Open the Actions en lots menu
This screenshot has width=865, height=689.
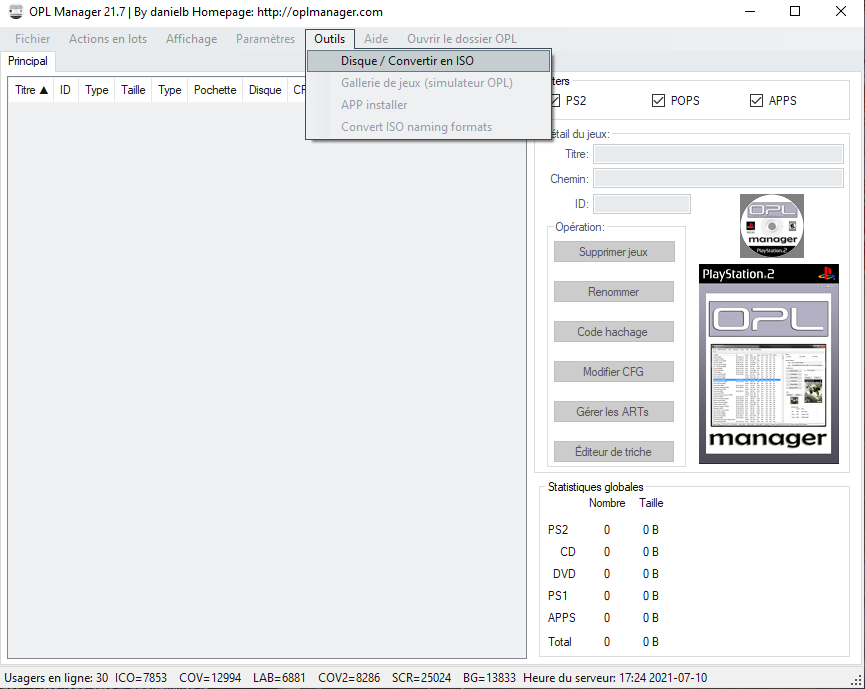point(108,39)
